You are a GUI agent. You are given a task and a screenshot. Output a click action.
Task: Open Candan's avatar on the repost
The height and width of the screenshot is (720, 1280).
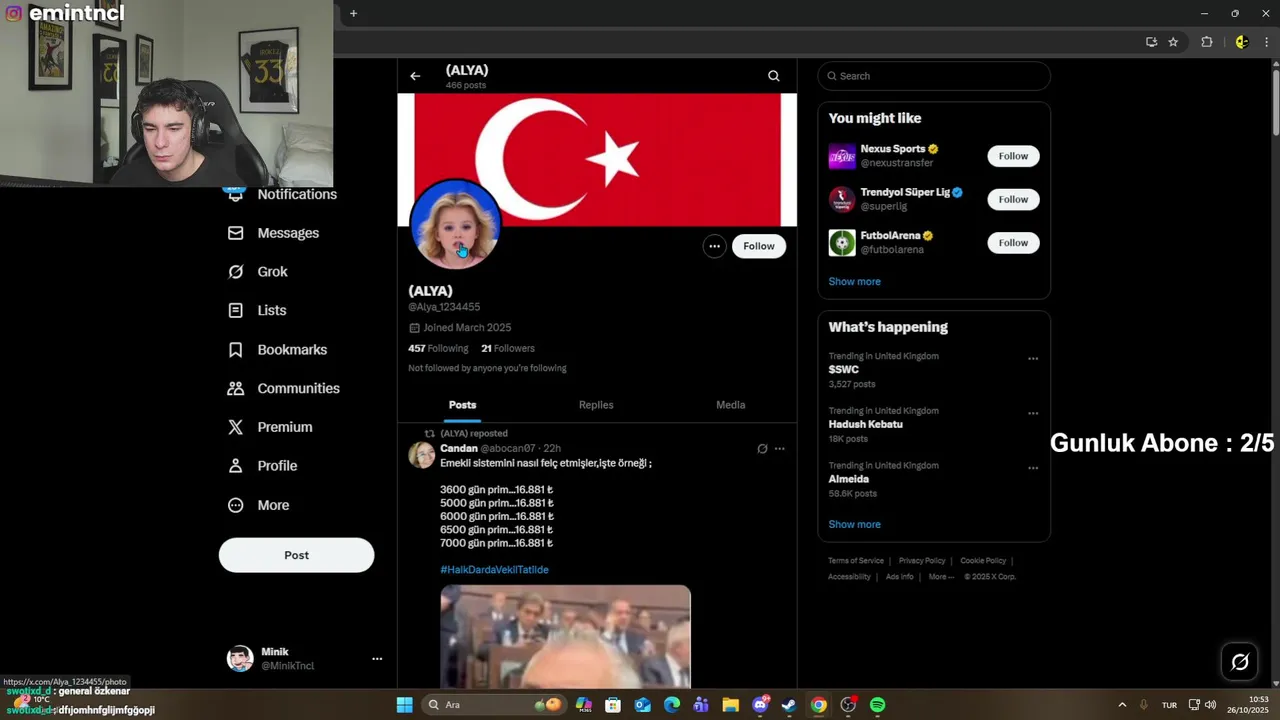coord(422,456)
